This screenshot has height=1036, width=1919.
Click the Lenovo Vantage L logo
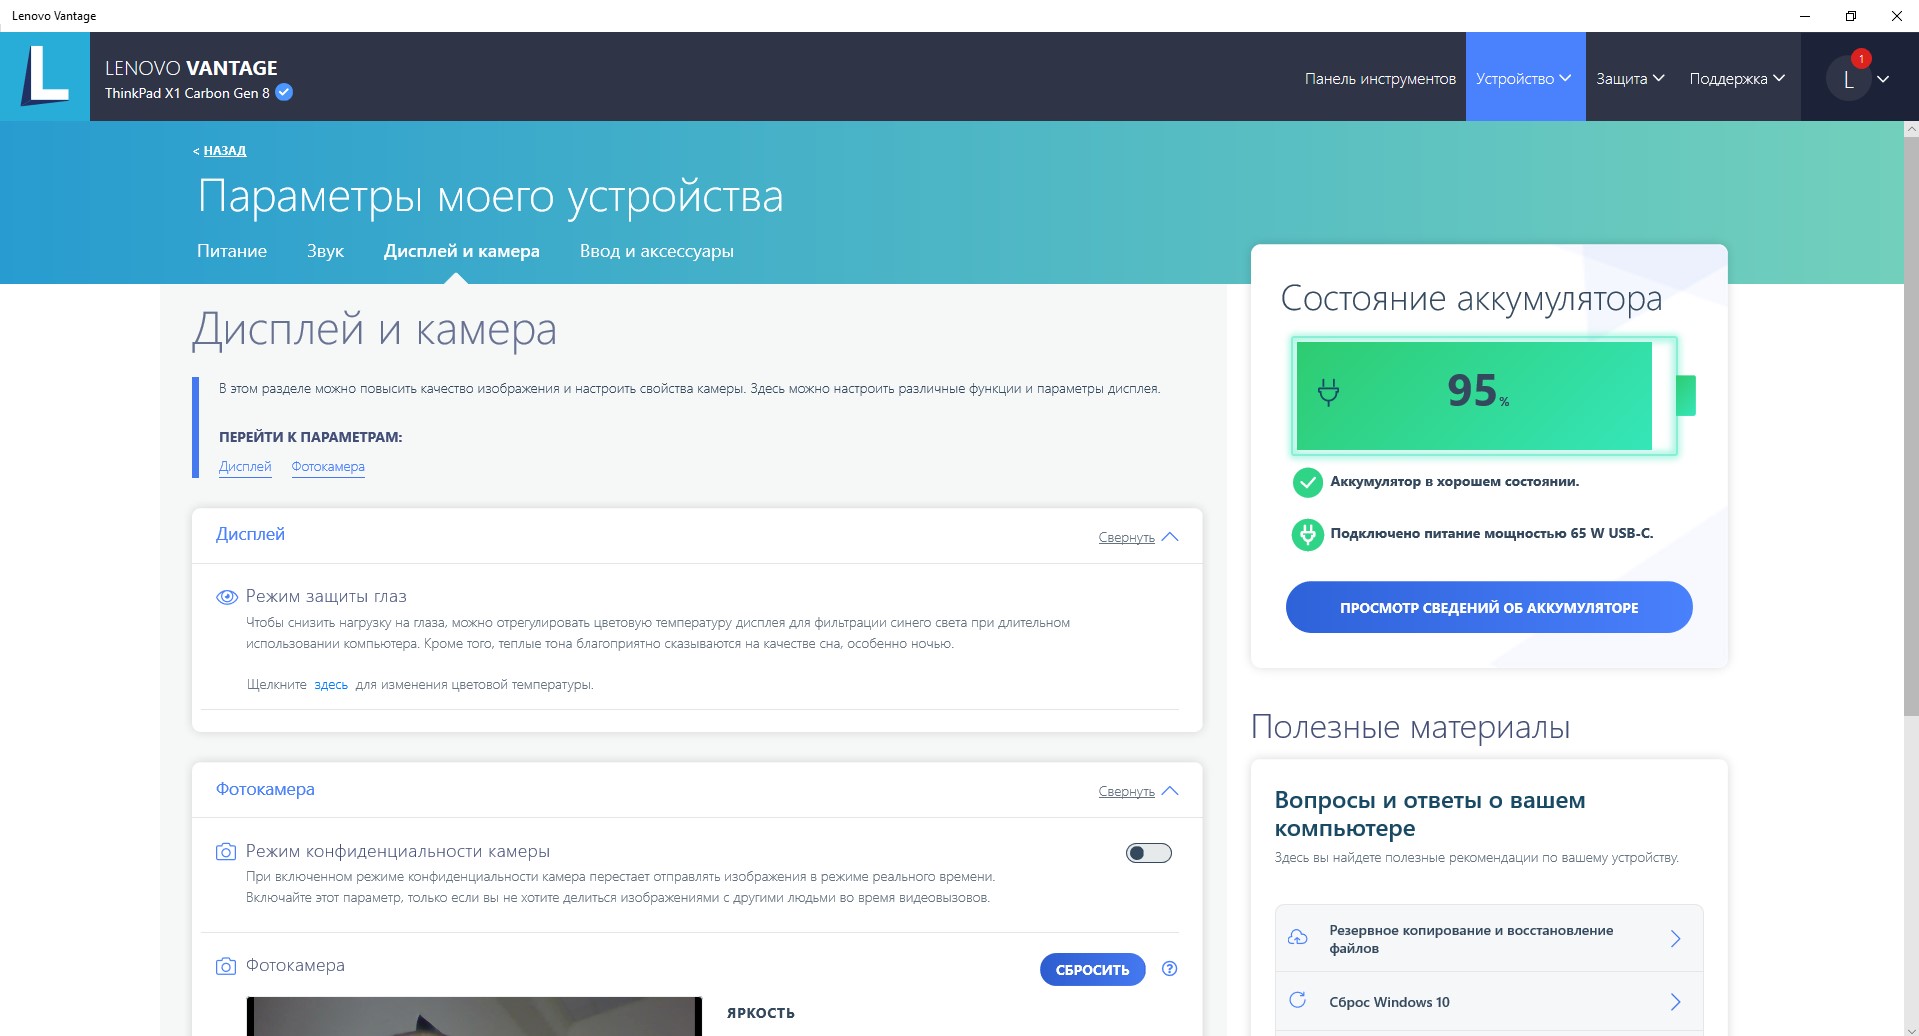[45, 76]
